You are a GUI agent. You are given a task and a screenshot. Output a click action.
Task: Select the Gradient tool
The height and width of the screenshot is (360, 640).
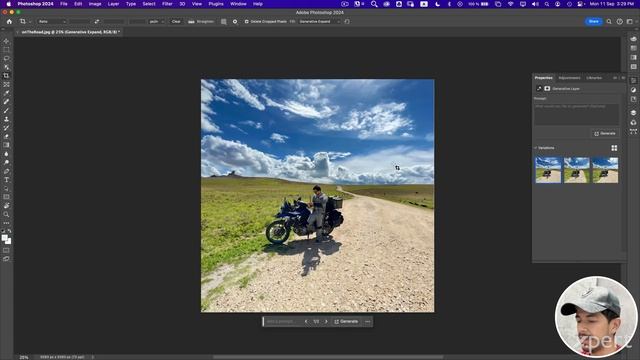click(6, 145)
